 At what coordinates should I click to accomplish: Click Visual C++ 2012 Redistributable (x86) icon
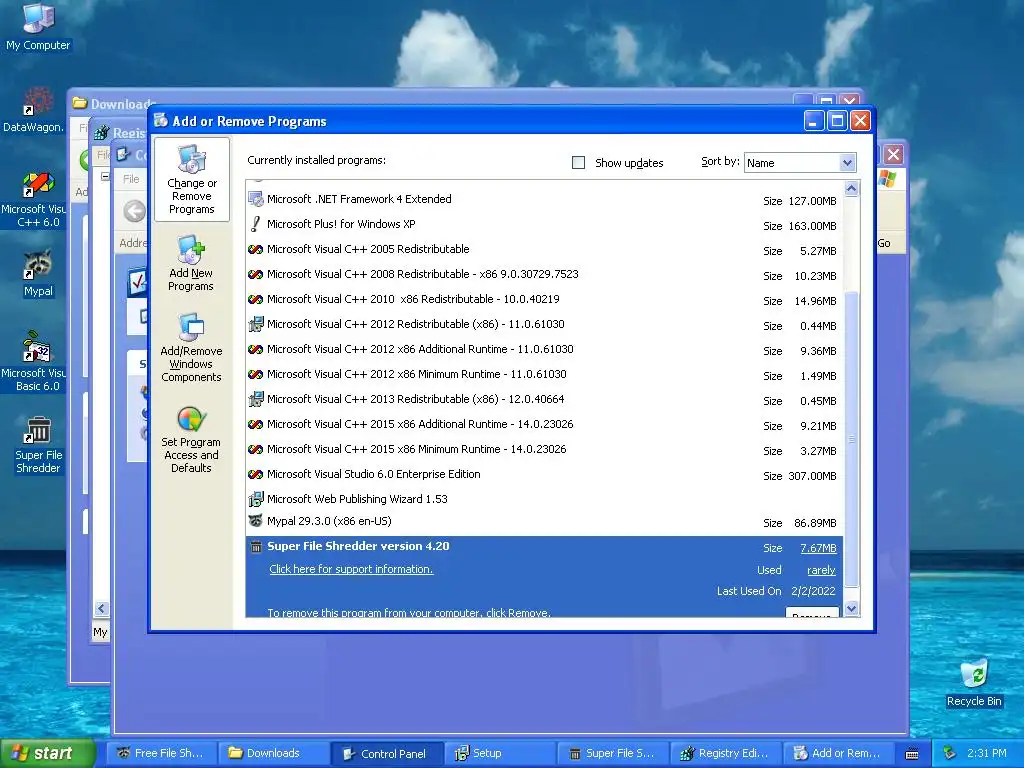(x=256, y=324)
